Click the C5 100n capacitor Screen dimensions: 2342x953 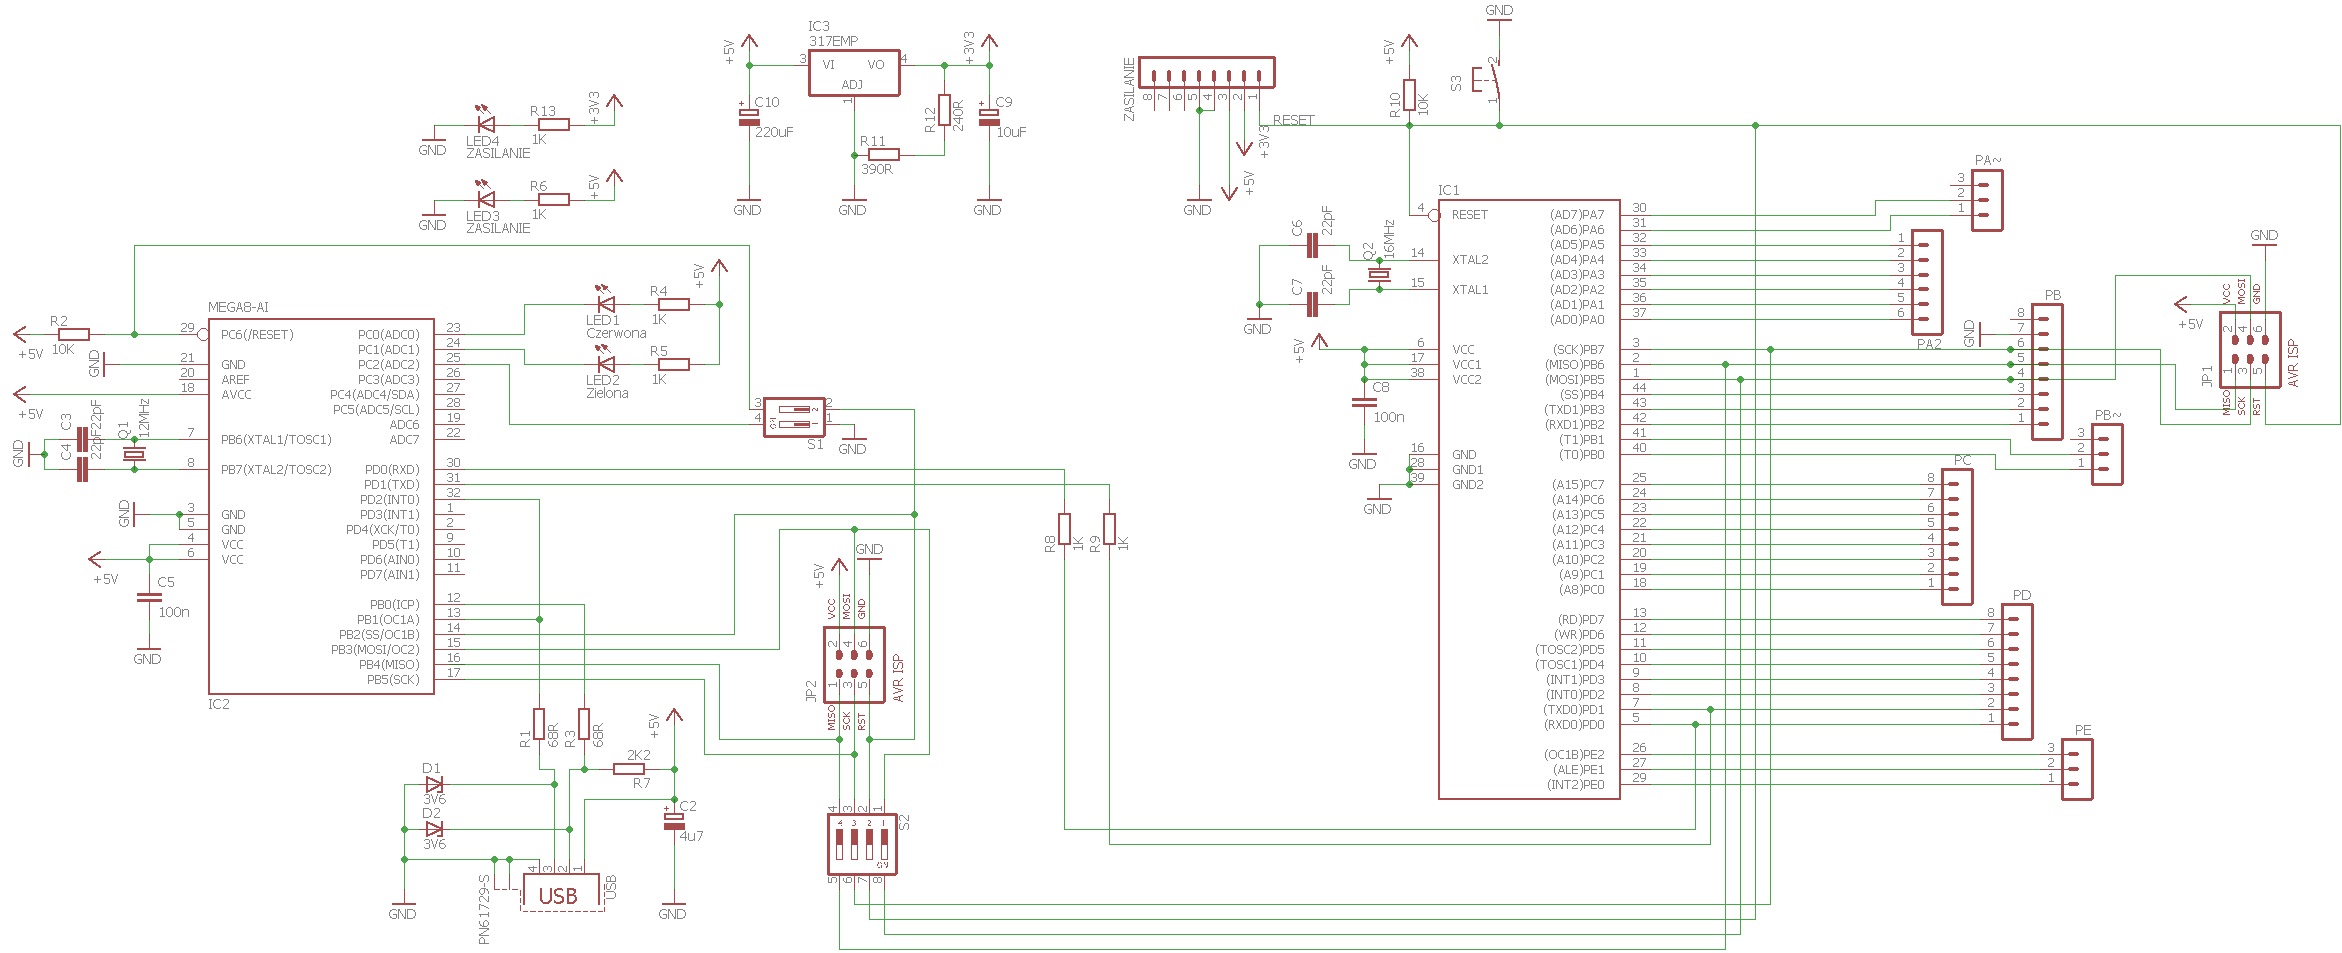tap(149, 598)
